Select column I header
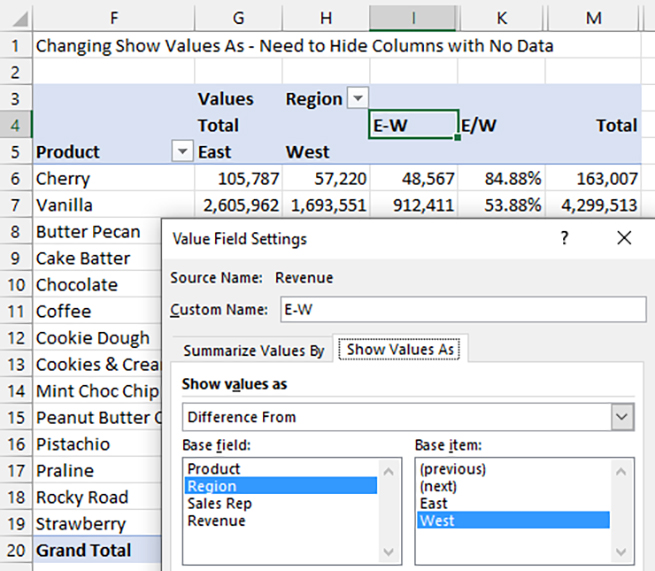Image resolution: width=655 pixels, height=571 pixels. [x=413, y=18]
